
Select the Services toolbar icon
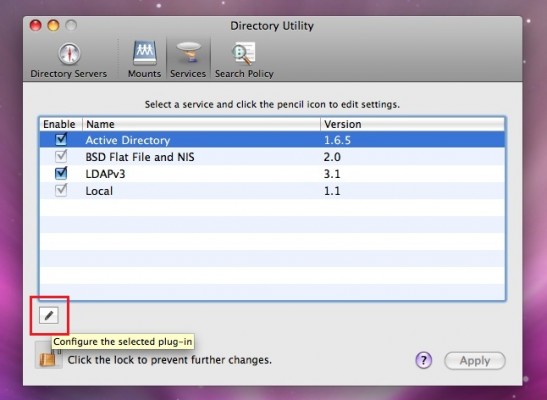pos(188,60)
